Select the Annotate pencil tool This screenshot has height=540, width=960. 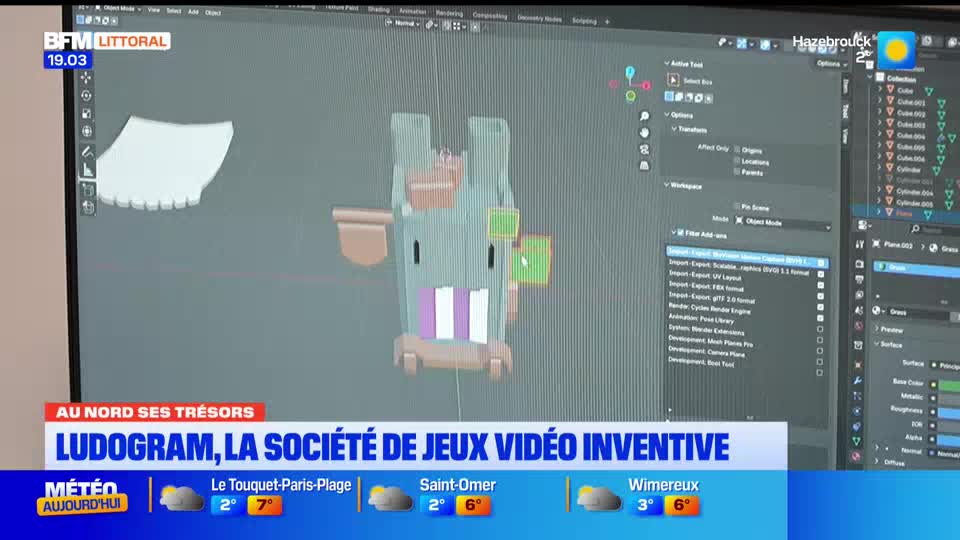[x=87, y=152]
